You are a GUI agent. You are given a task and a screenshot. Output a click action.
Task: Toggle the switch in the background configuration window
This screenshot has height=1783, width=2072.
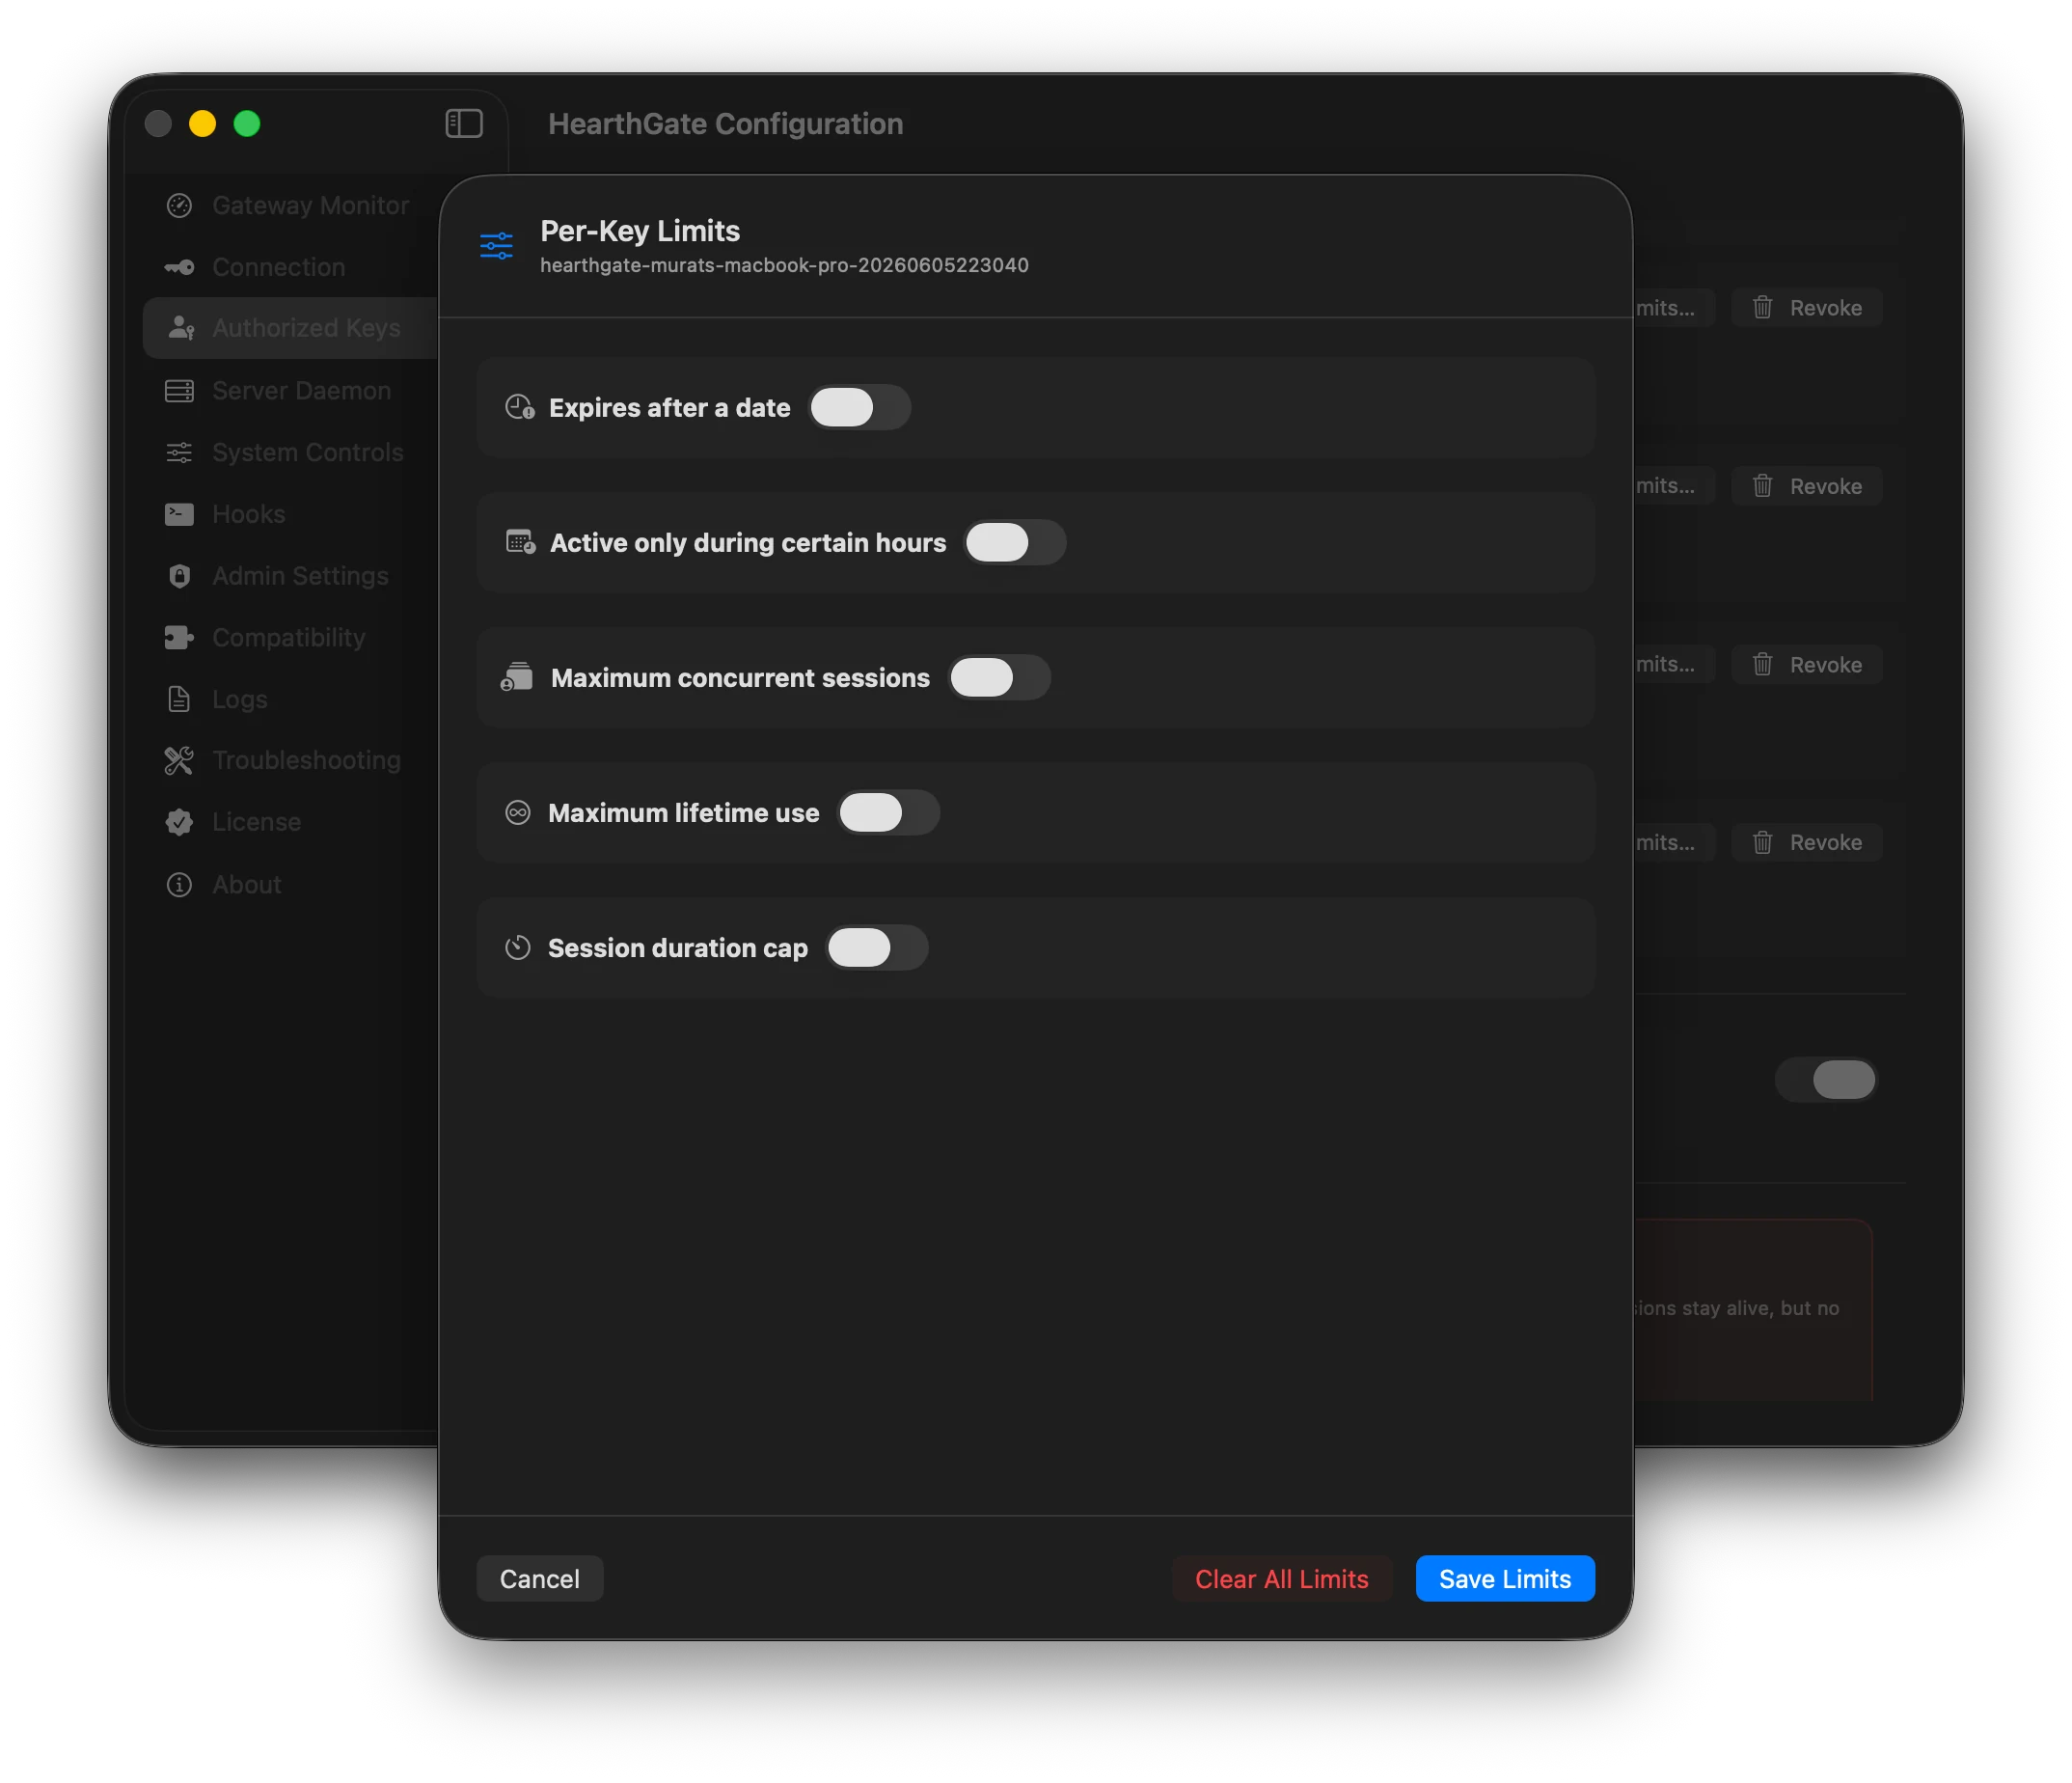(1826, 1080)
